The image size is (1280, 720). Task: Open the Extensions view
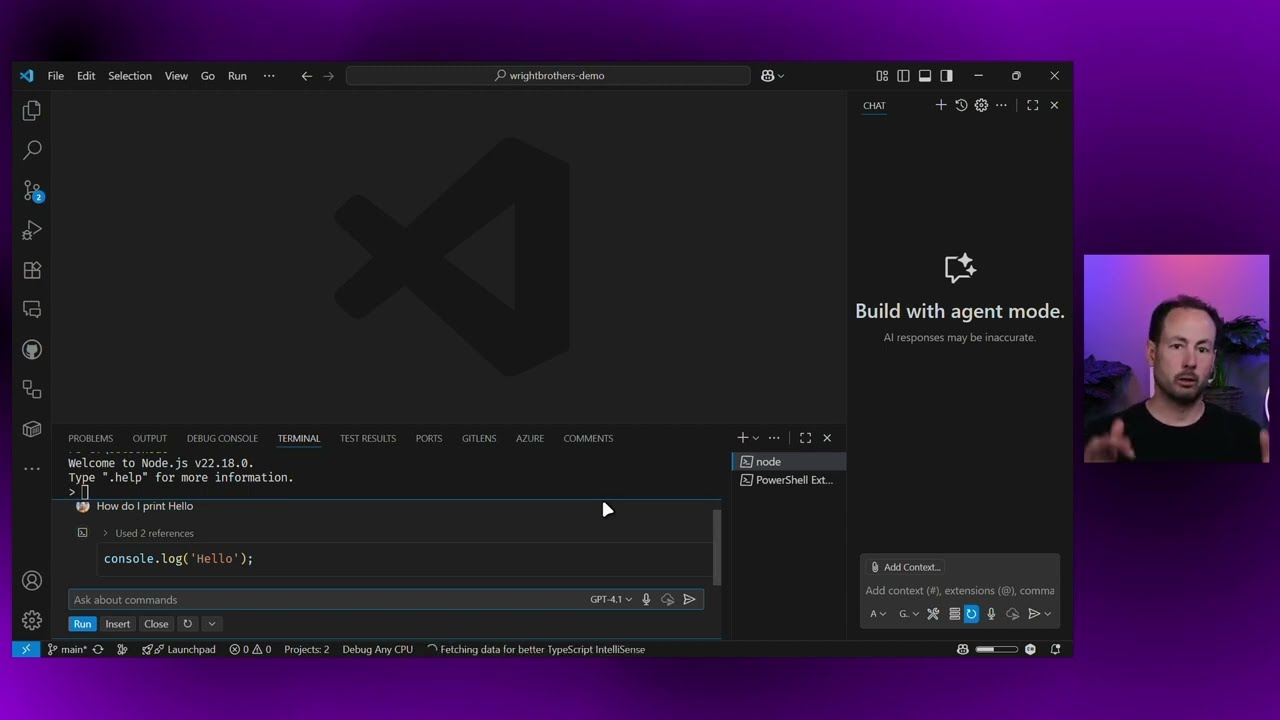coord(32,270)
